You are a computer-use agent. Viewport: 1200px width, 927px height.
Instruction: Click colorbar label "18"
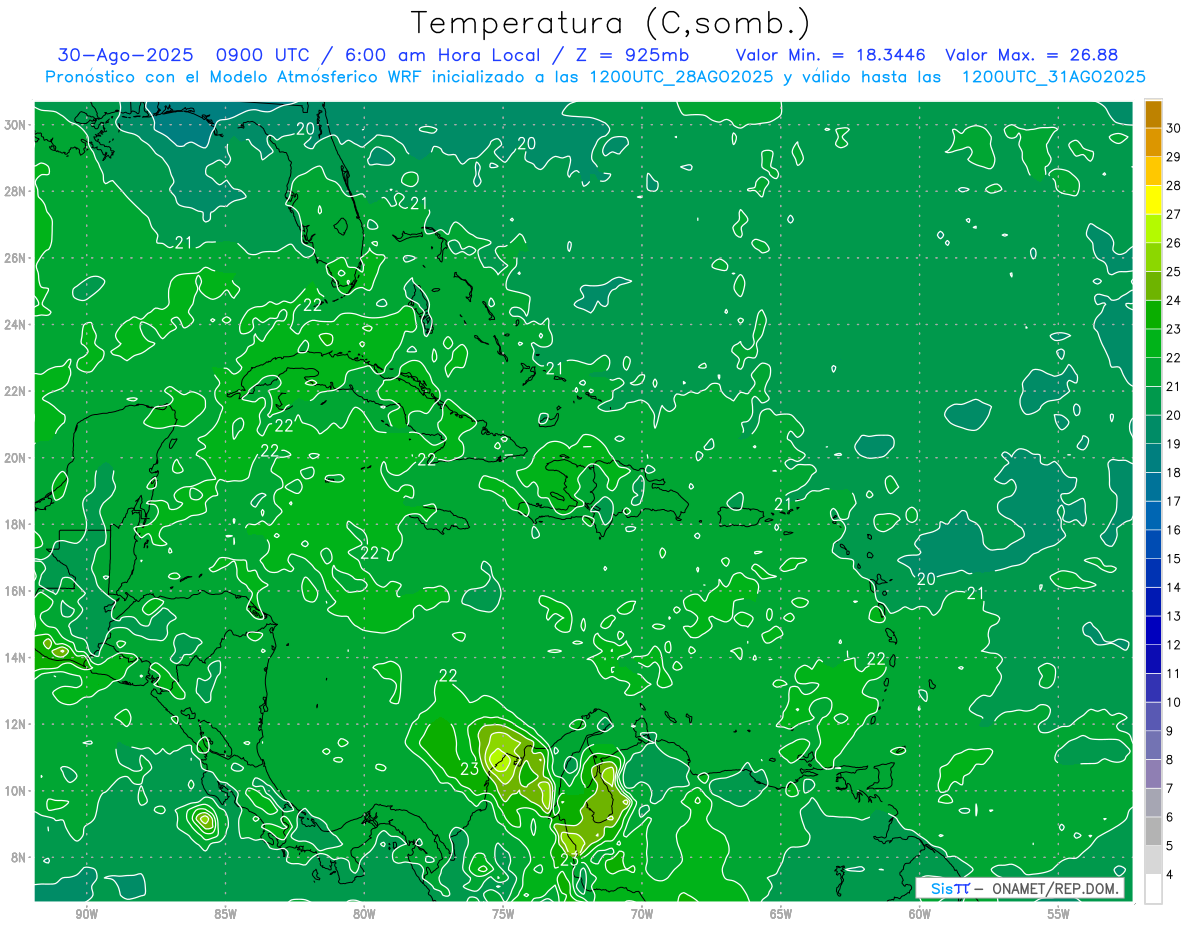click(x=1174, y=473)
